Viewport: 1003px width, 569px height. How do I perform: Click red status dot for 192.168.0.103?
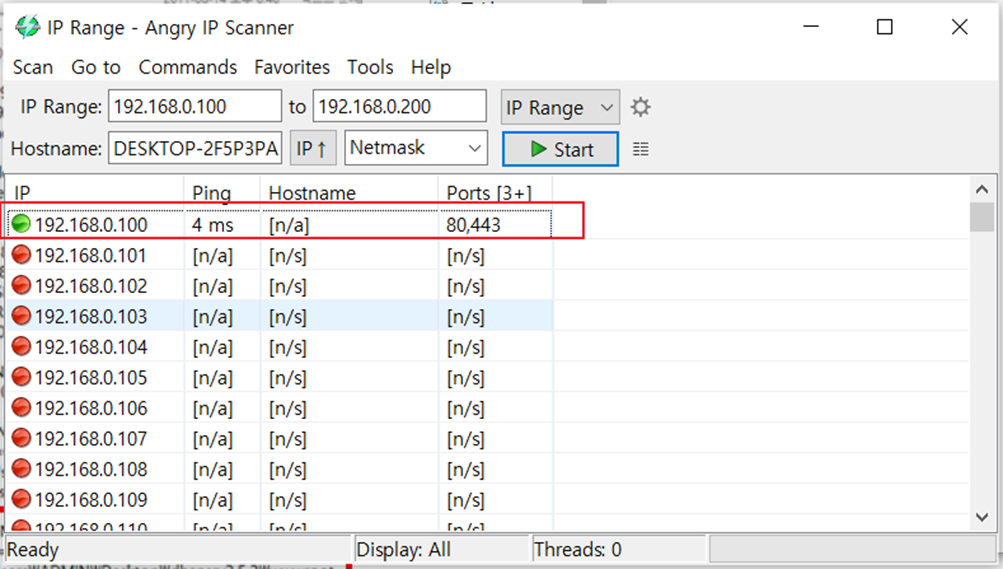point(21,316)
